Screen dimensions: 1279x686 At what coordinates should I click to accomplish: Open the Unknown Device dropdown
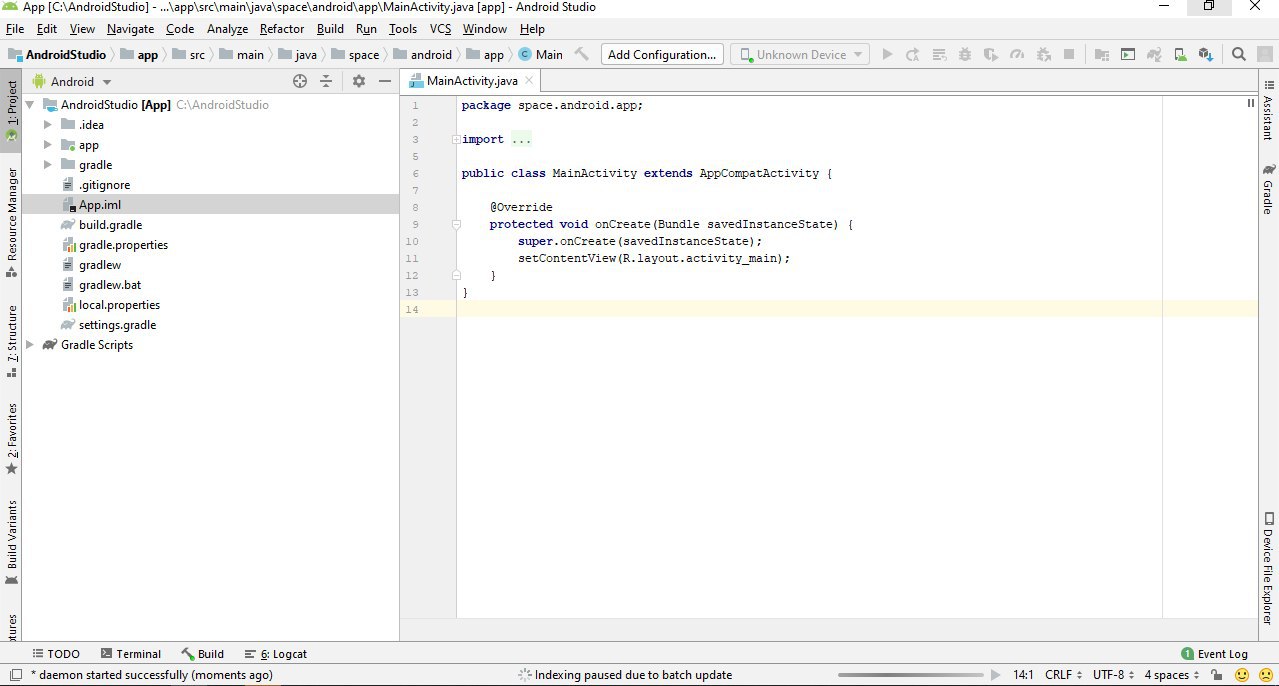coord(800,55)
